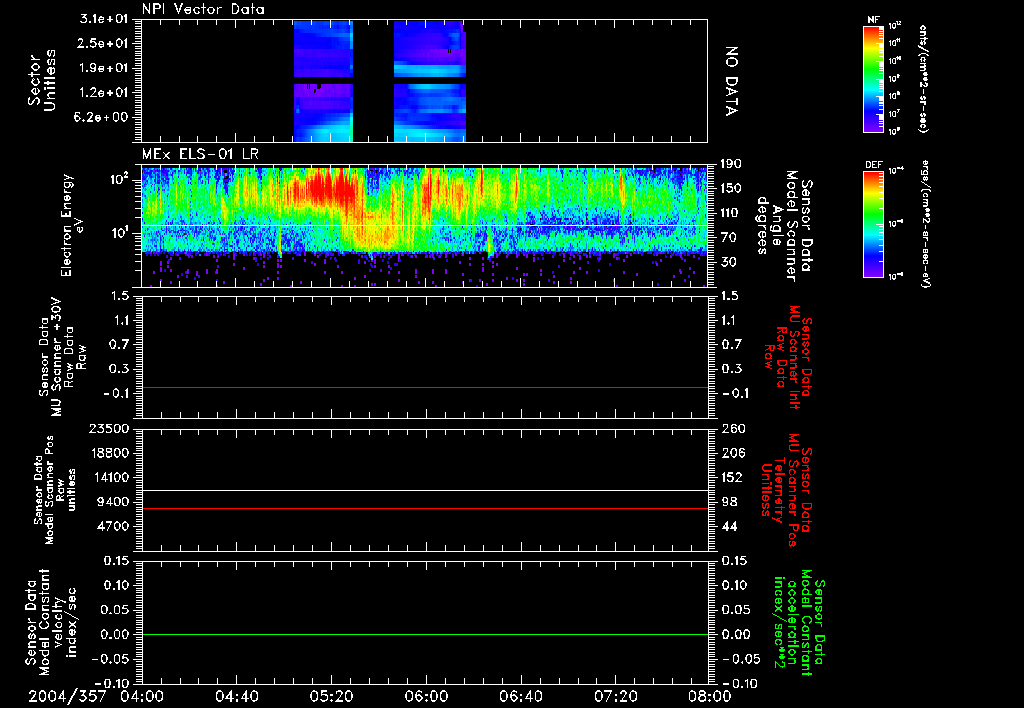1024x708 pixels.
Task: Click the DEF color scale bar
Action: (872, 224)
